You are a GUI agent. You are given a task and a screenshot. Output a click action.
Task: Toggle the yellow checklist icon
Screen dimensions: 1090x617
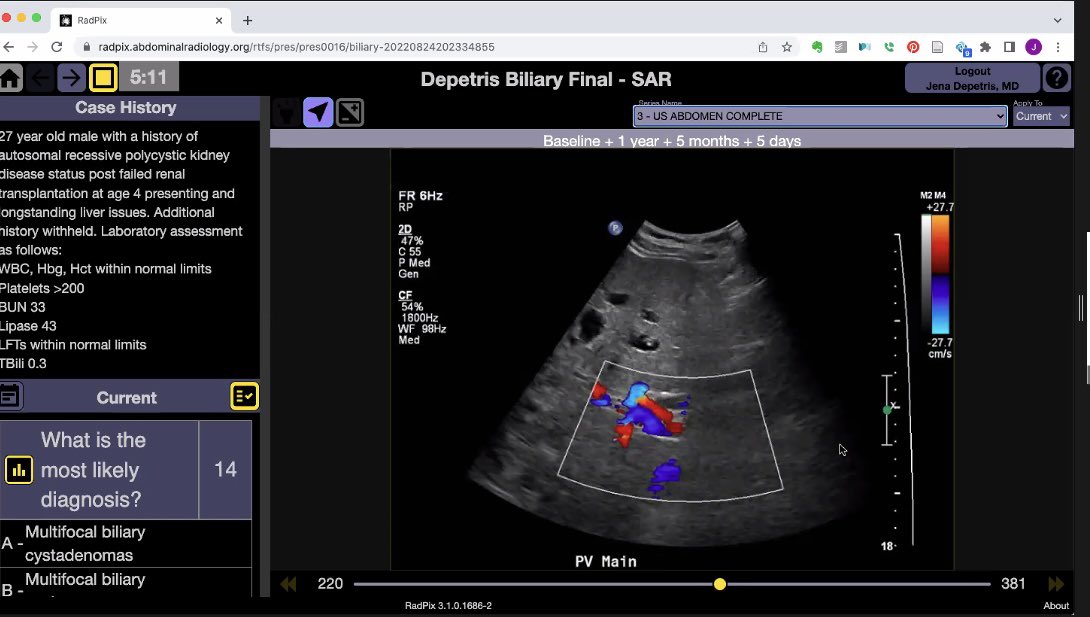[244, 397]
